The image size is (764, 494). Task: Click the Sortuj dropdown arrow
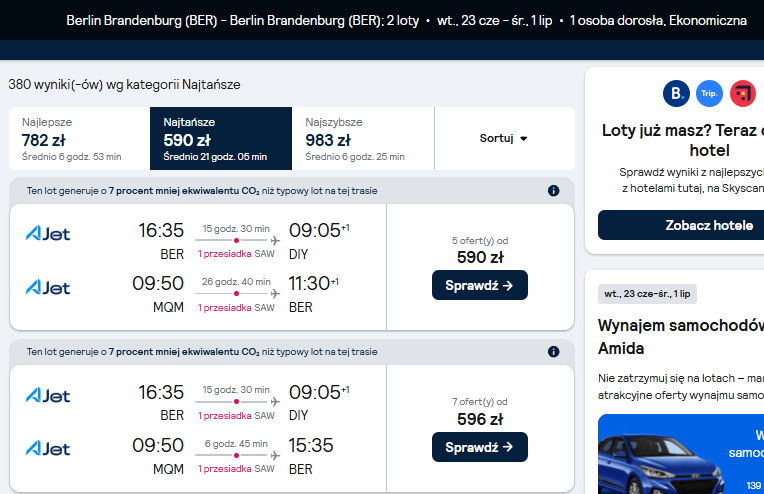coord(523,139)
